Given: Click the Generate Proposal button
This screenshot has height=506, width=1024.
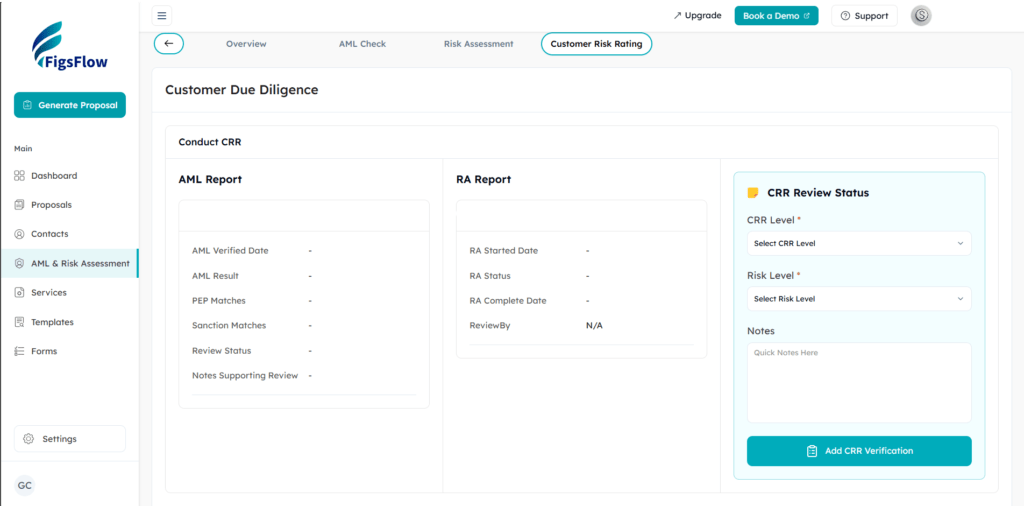Looking at the screenshot, I should click(x=70, y=105).
